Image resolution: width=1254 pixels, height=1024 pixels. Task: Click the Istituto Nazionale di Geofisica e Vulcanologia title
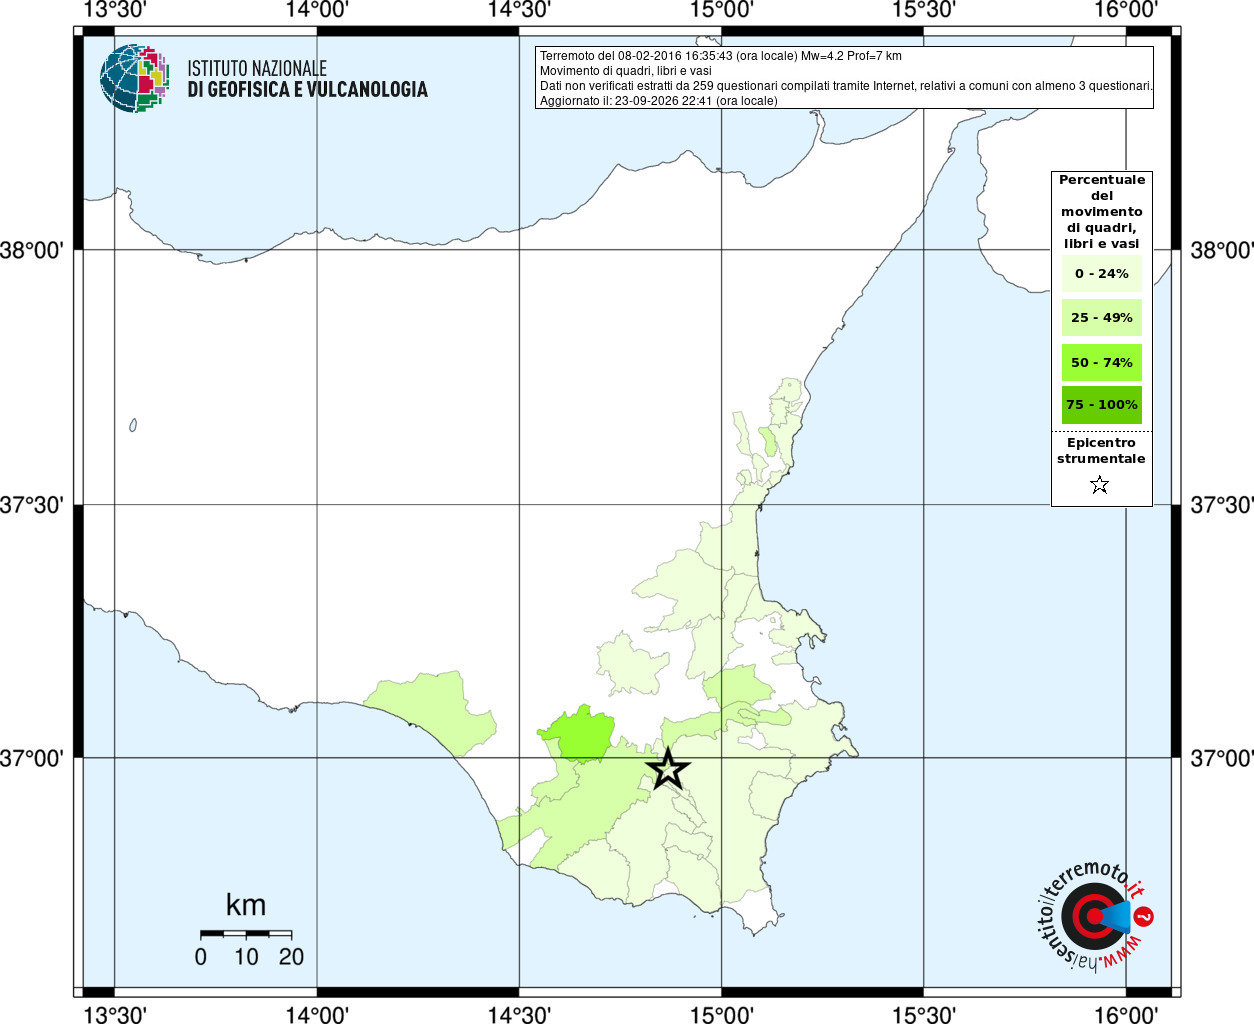307,79
